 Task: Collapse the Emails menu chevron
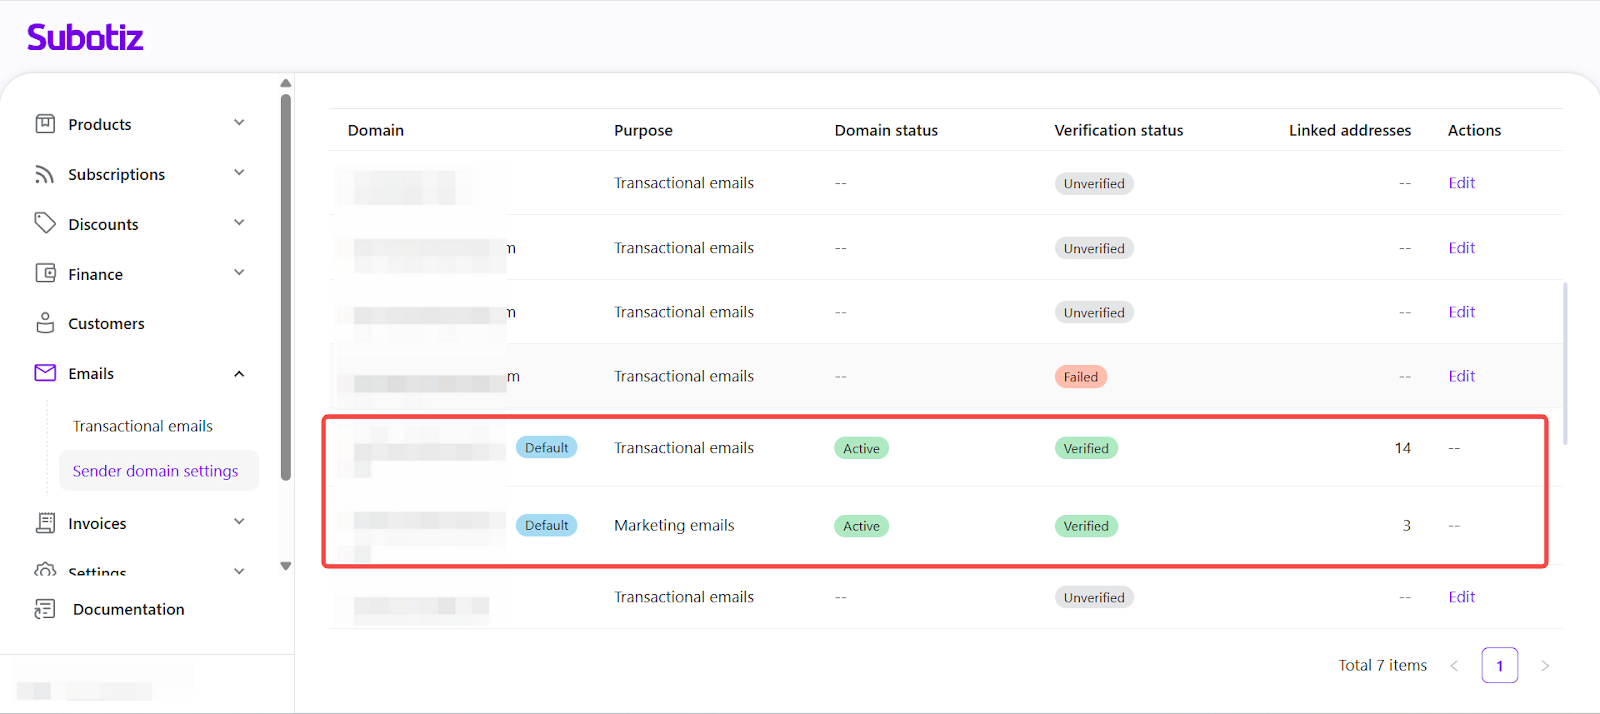[239, 374]
